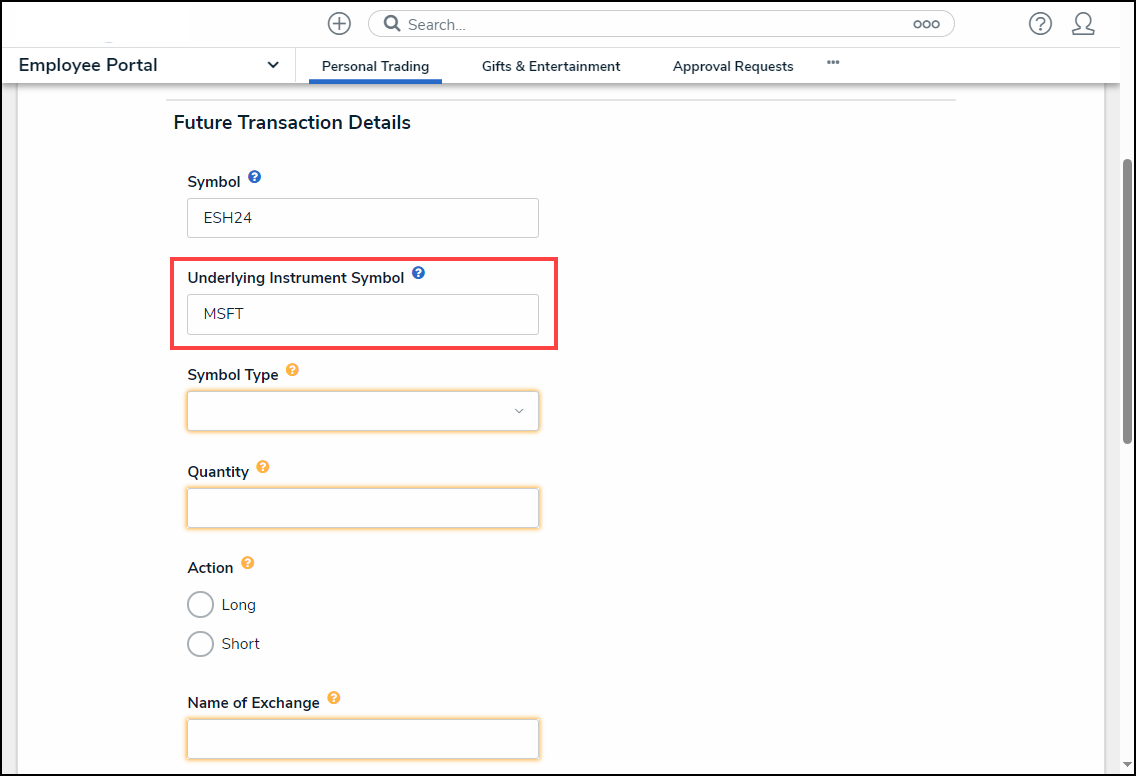1136x776 pixels.
Task: Click the Underlying Instrument Symbol help icon
Action: pos(418,273)
